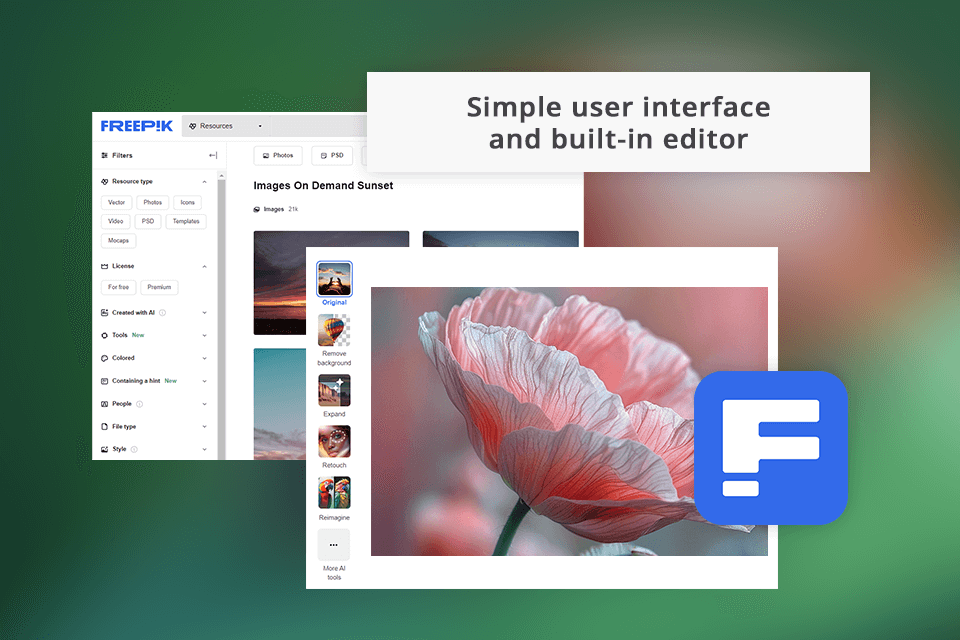Choose the For free license option
Image resolution: width=960 pixels, height=640 pixels.
click(118, 287)
